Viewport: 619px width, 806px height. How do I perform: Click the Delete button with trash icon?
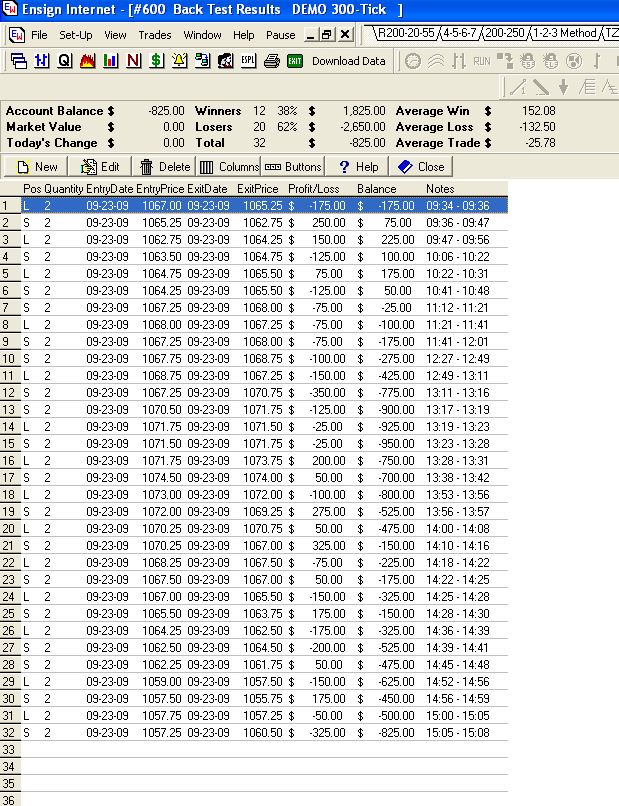coord(165,167)
